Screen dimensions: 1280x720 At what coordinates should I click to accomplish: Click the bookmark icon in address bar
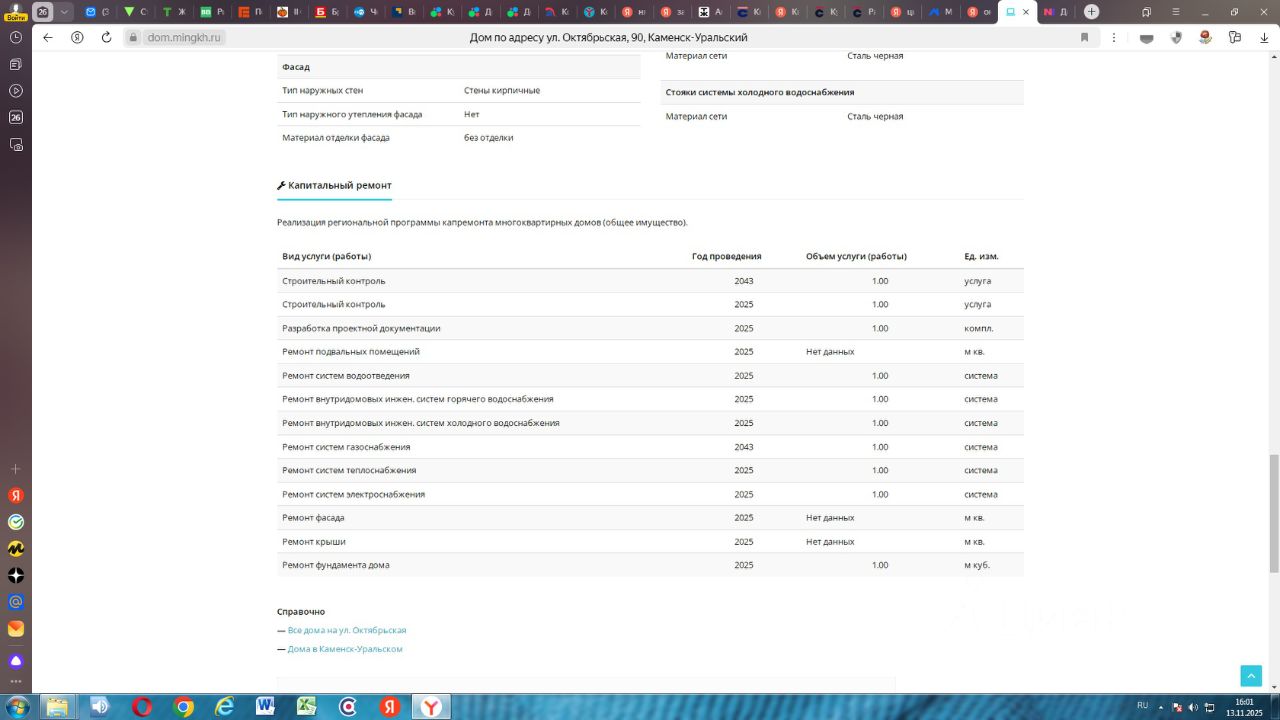1084,37
